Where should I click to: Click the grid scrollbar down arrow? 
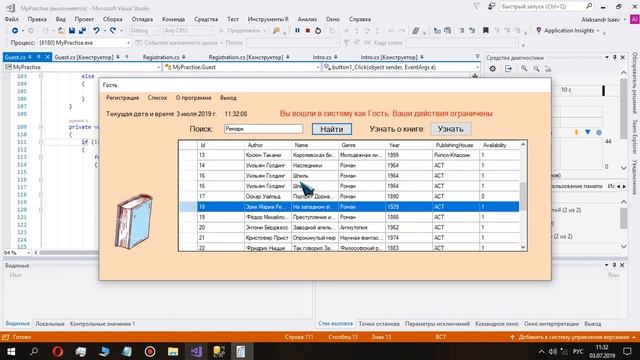[523, 247]
